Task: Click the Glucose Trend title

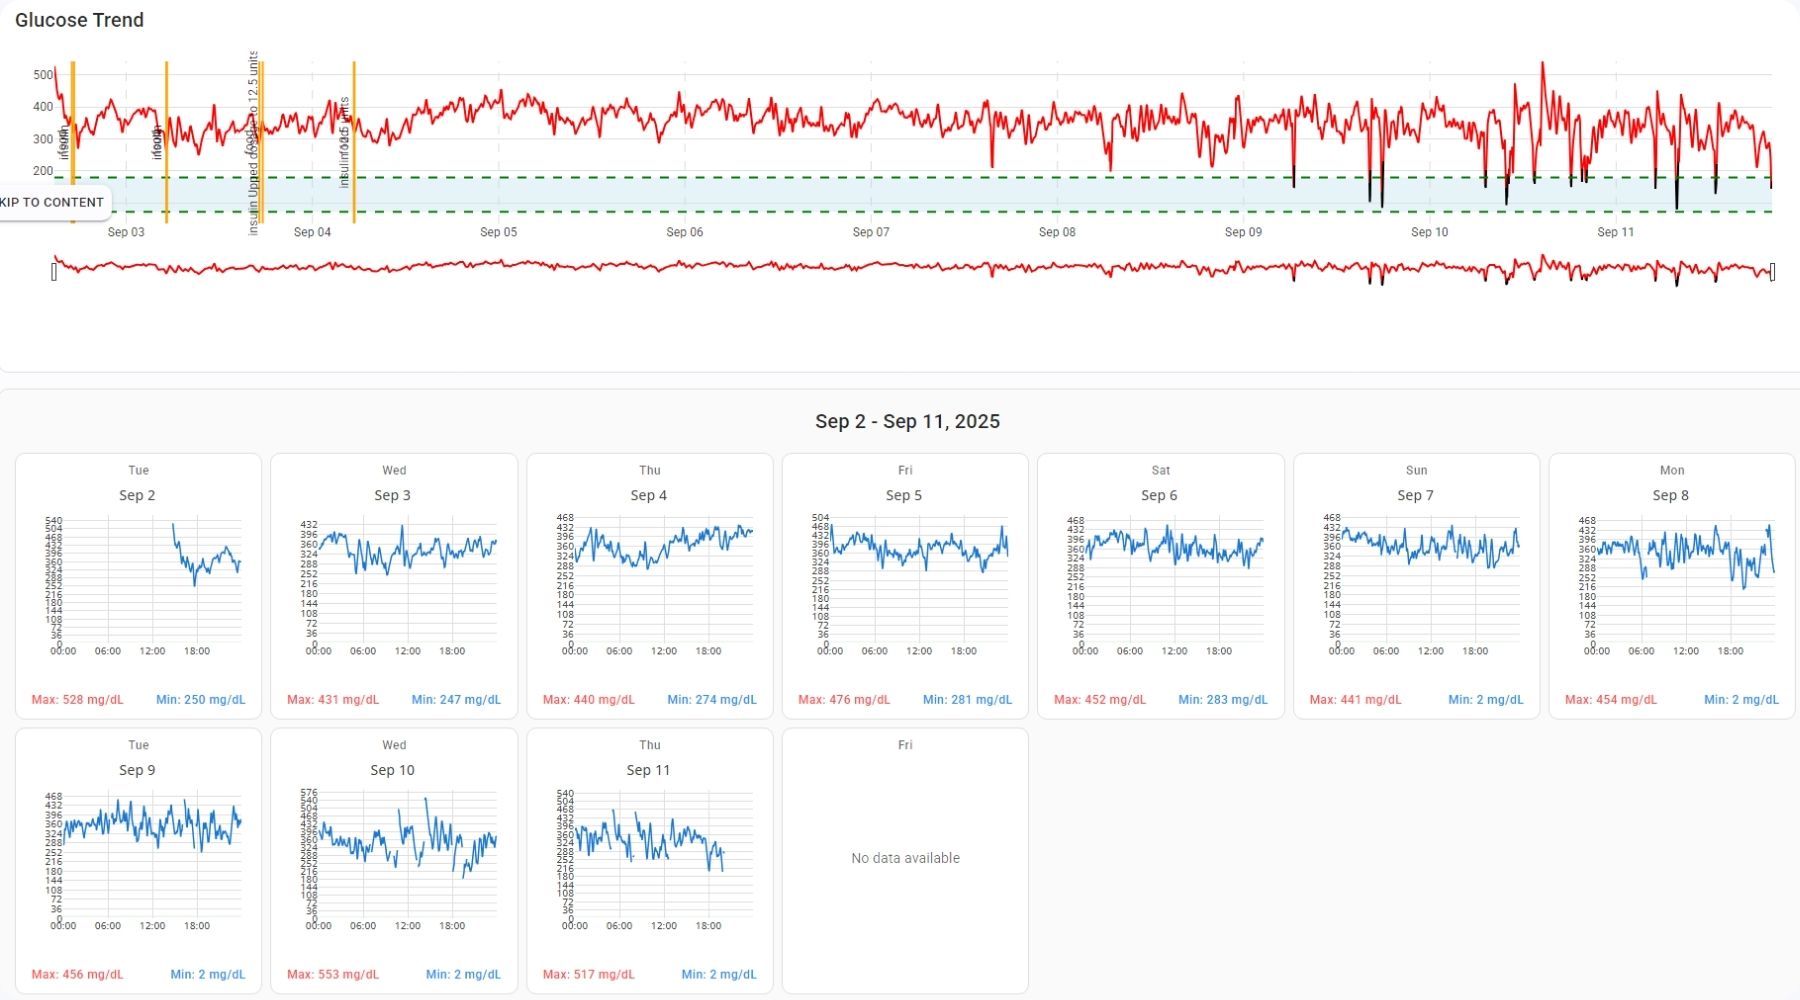Action: tap(79, 20)
